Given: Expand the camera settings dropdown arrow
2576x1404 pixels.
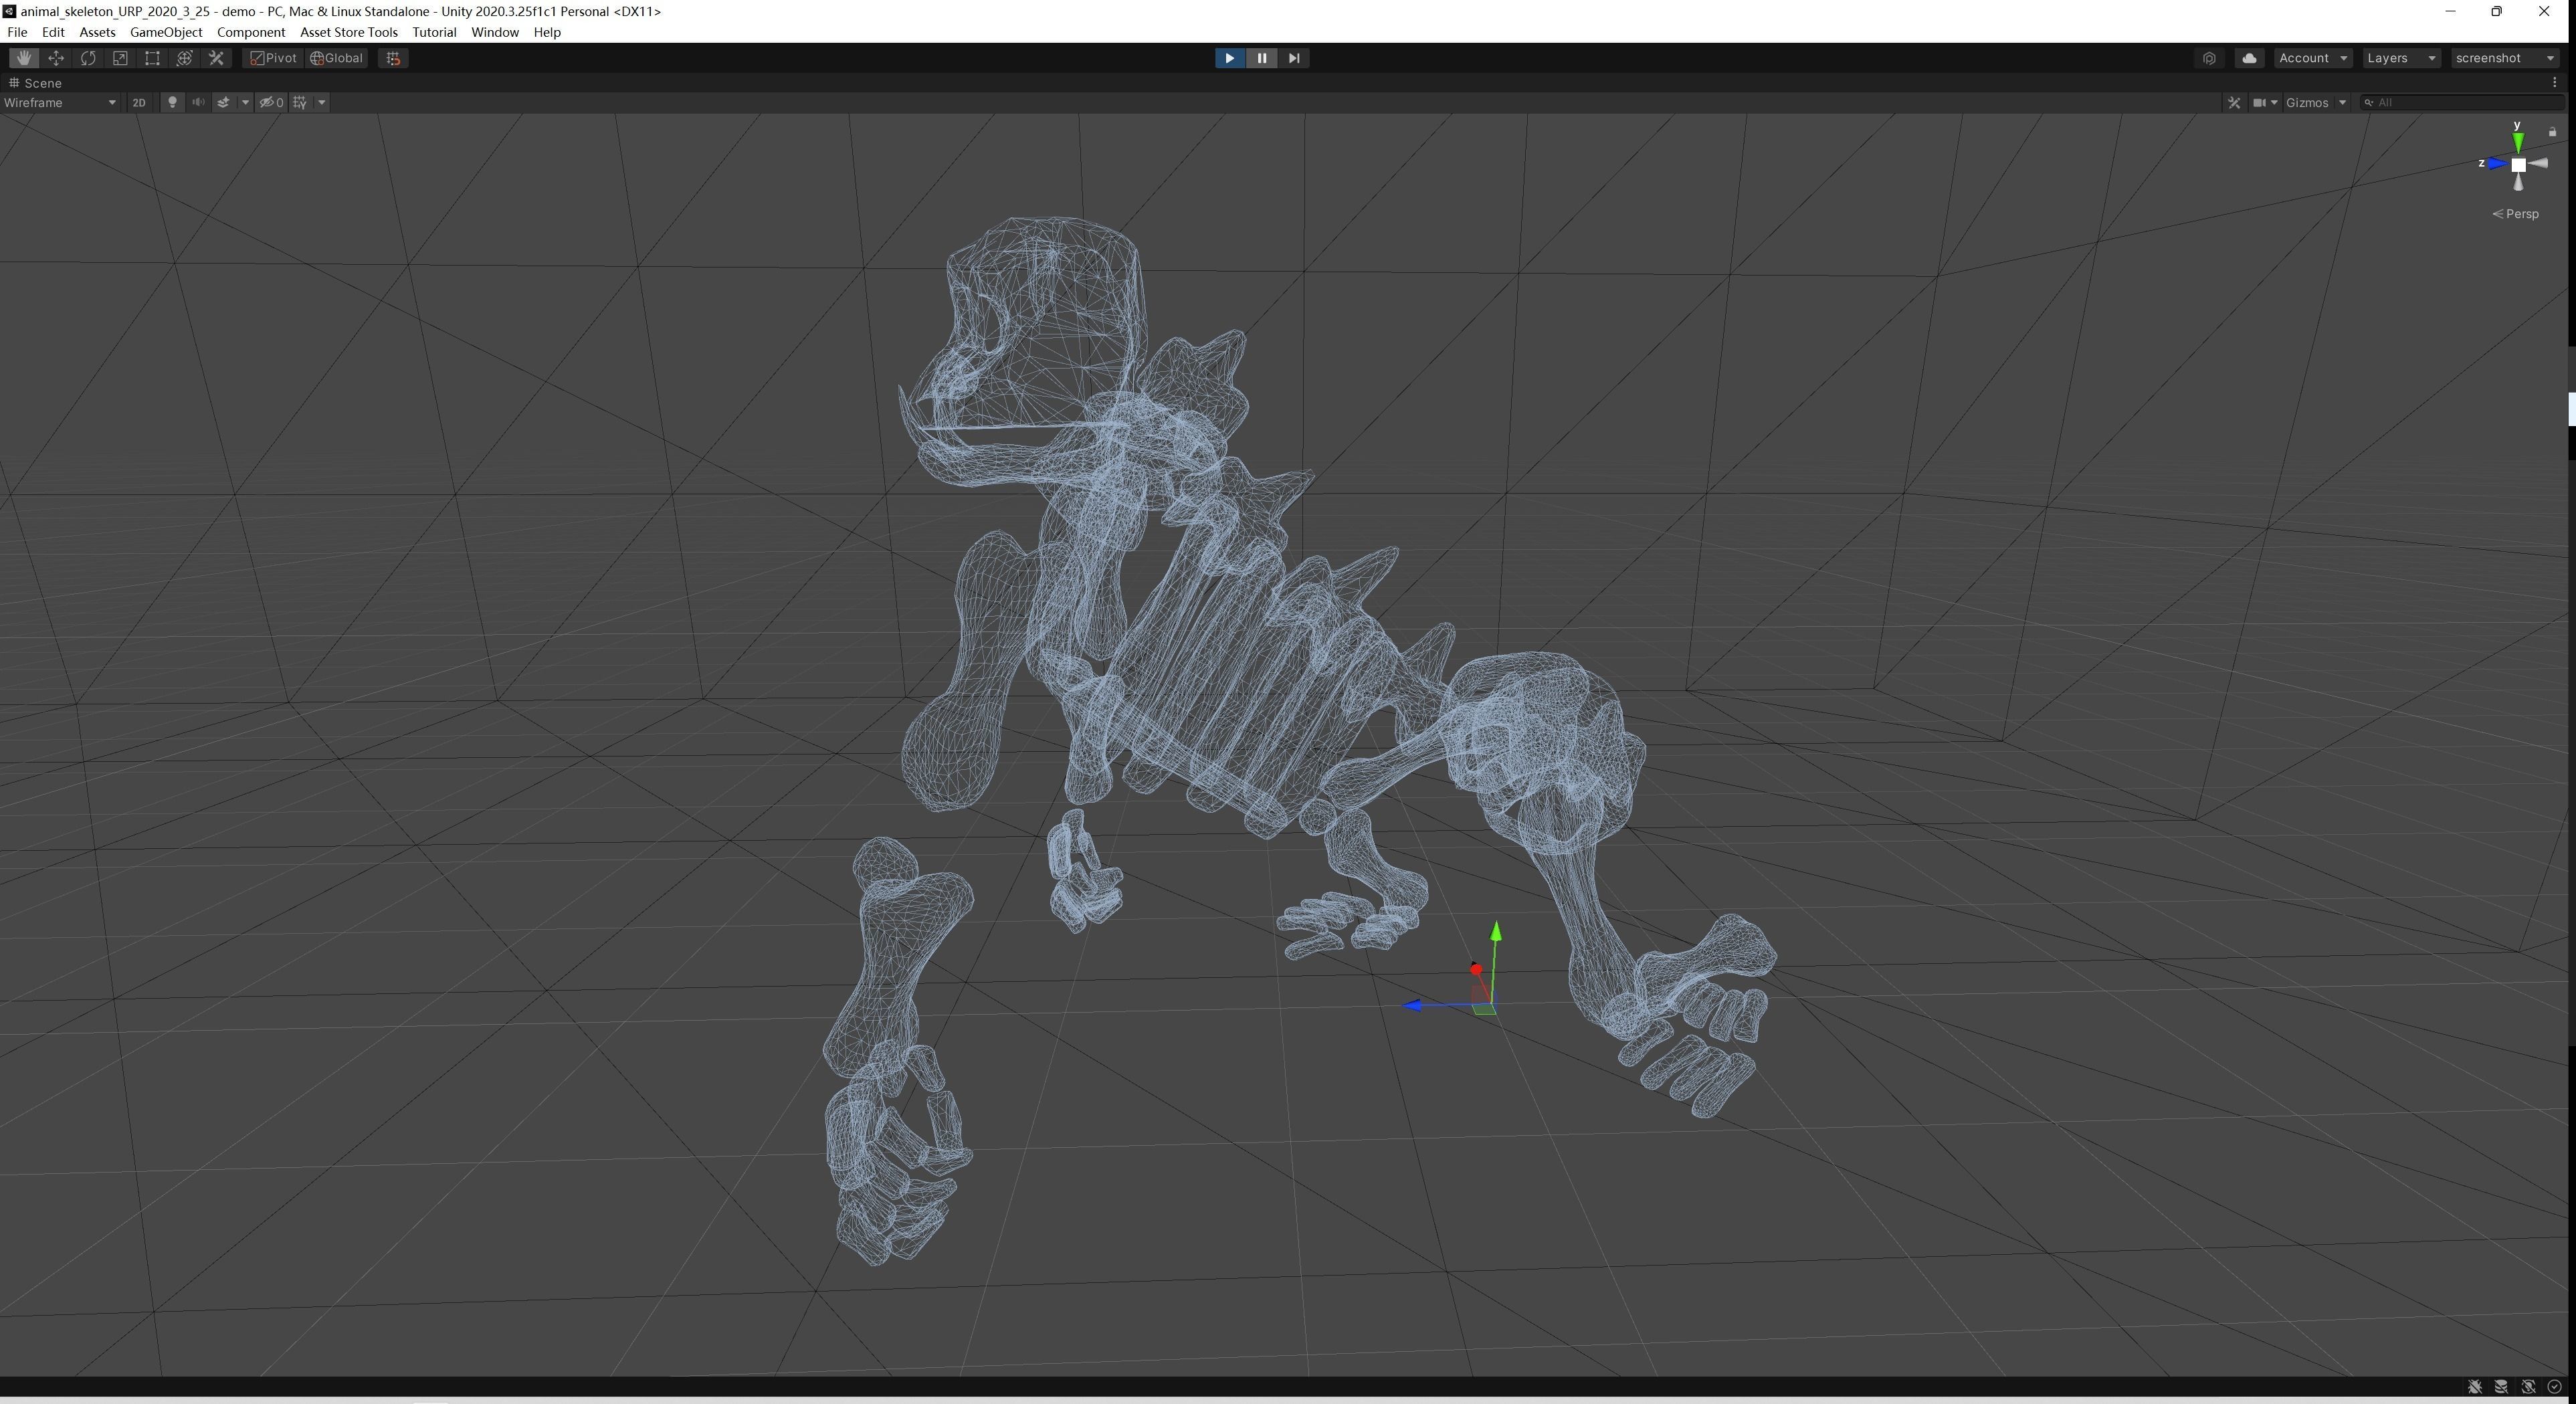Looking at the screenshot, I should click(x=2274, y=102).
